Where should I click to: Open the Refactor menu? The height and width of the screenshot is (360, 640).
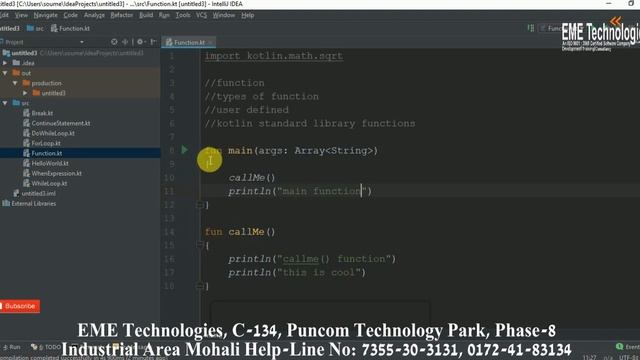click(x=122, y=15)
